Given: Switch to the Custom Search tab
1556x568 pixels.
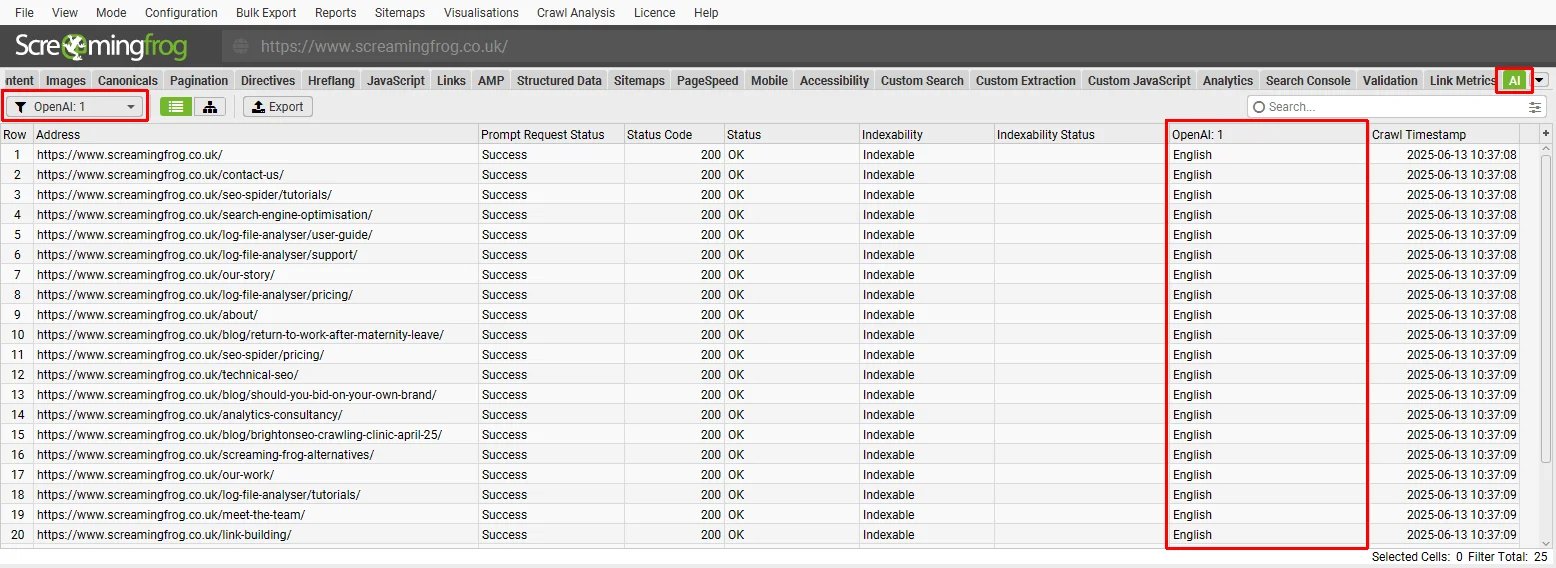Looking at the screenshot, I should pos(922,81).
